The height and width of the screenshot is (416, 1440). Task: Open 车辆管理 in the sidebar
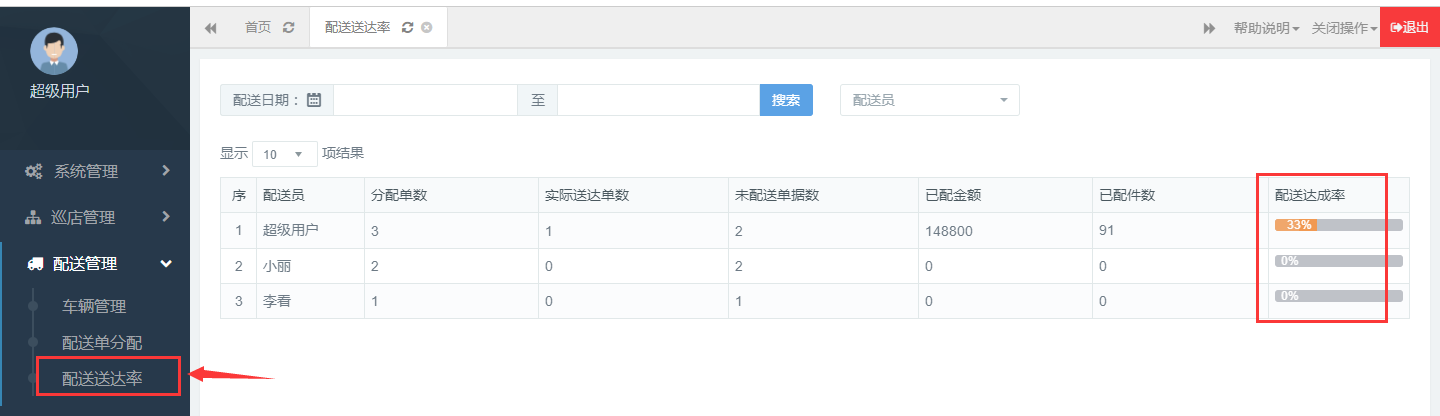pos(94,307)
